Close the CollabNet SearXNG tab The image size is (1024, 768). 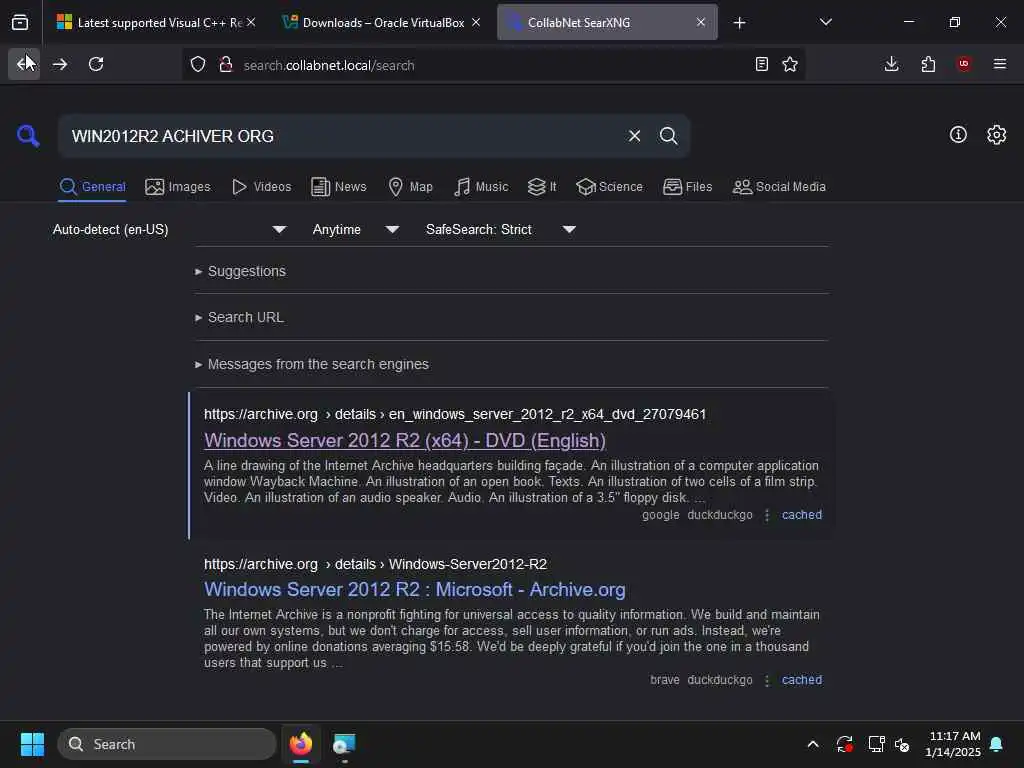pyautogui.click(x=701, y=22)
